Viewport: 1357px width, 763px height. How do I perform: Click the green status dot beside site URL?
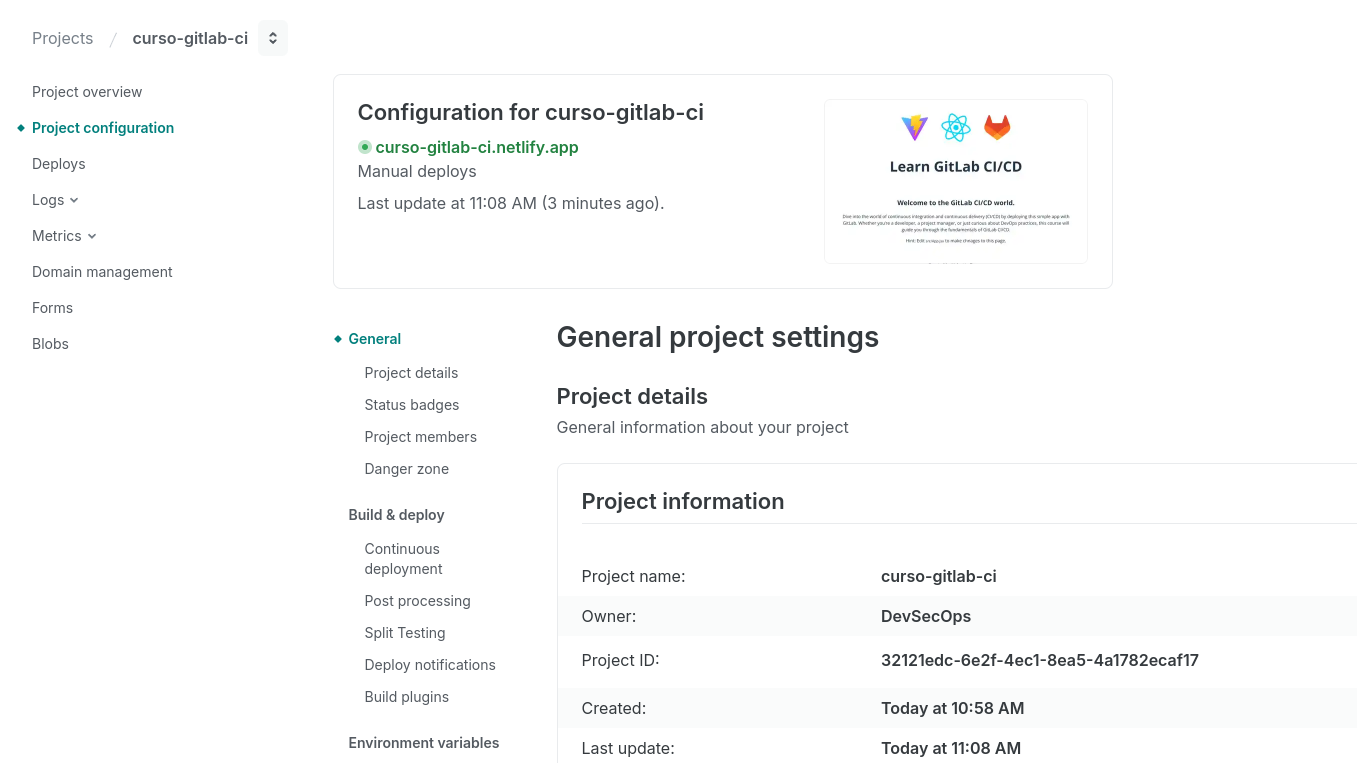[x=364, y=147]
